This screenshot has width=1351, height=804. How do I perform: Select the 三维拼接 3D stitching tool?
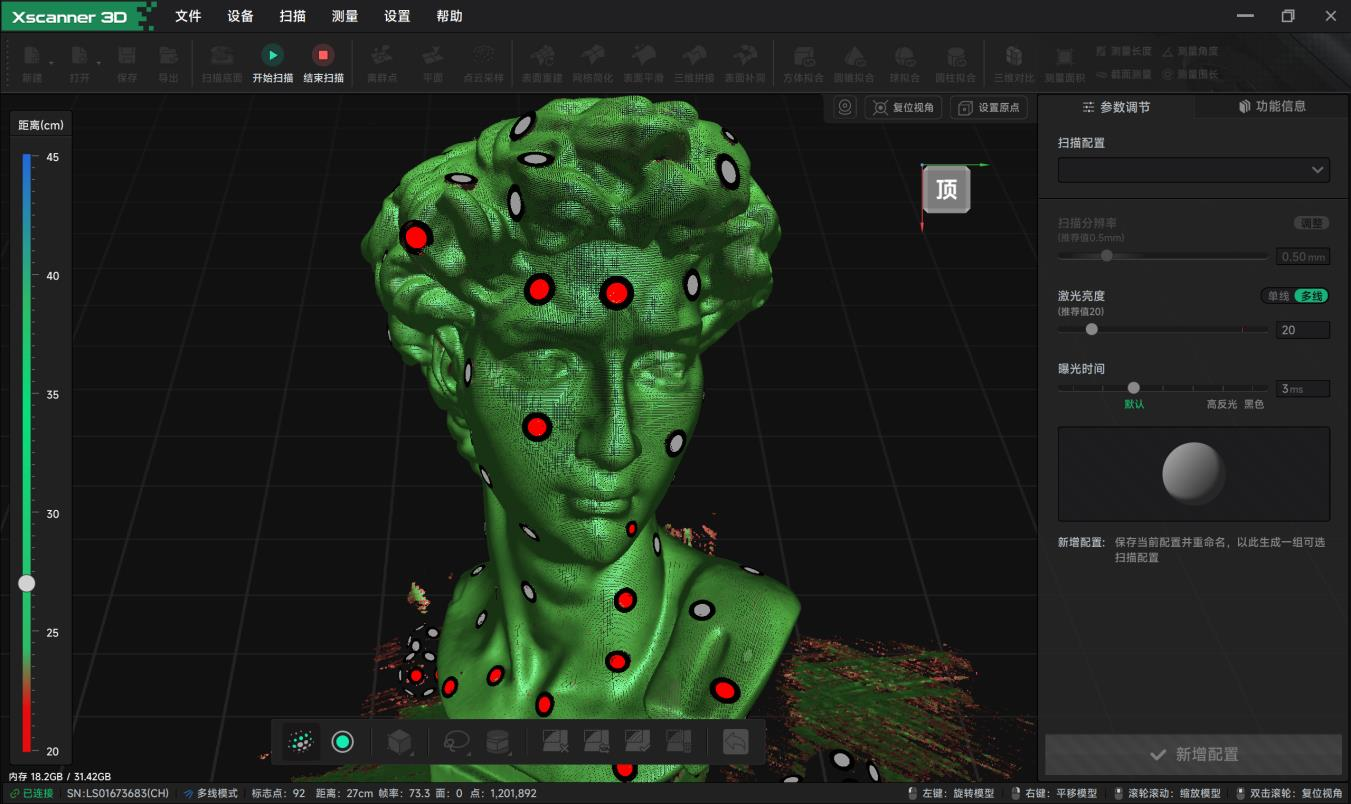pyautogui.click(x=694, y=63)
